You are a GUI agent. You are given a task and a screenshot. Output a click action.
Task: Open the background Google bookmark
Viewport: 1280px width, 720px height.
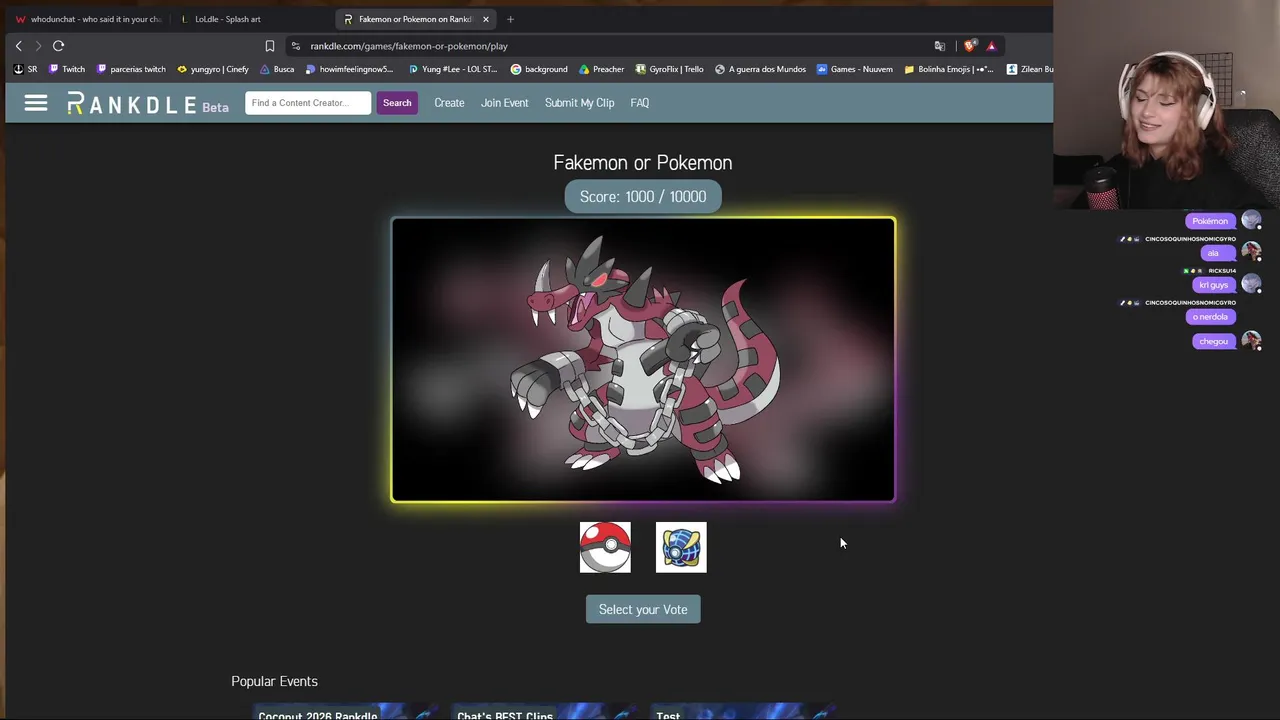[x=539, y=69]
